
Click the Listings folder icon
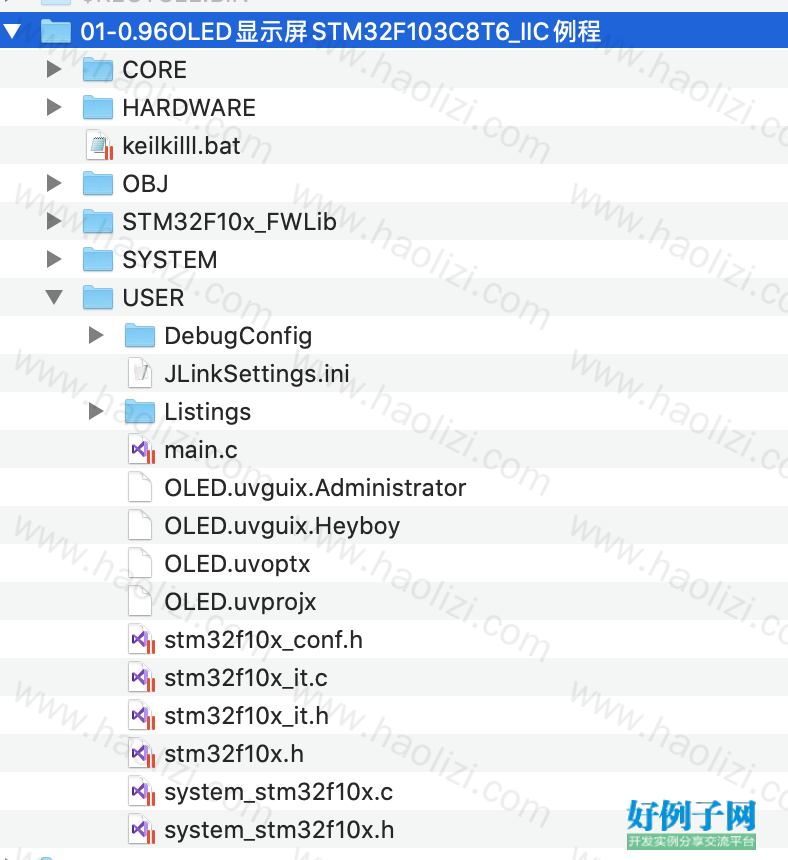pos(140,411)
